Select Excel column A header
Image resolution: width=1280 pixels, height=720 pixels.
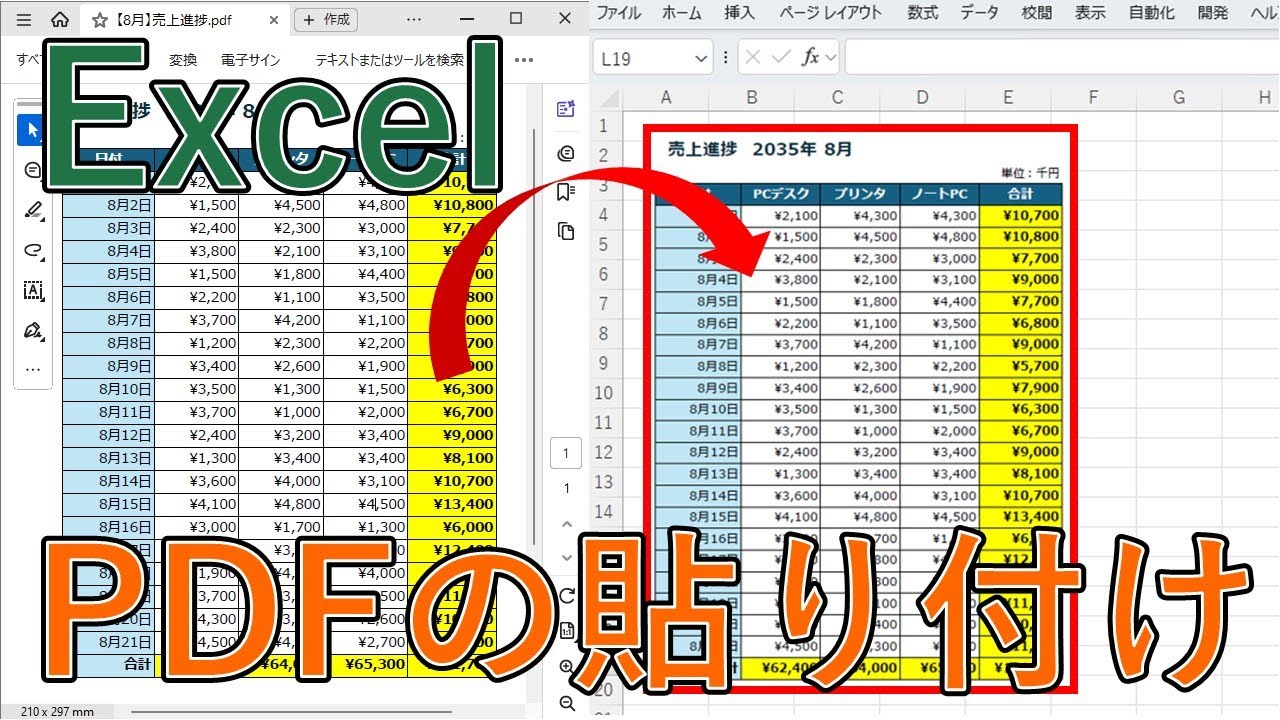[666, 98]
